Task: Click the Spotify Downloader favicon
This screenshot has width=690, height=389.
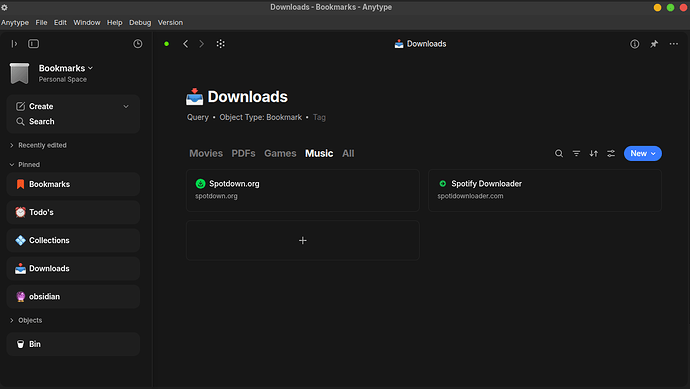Action: coord(443,183)
